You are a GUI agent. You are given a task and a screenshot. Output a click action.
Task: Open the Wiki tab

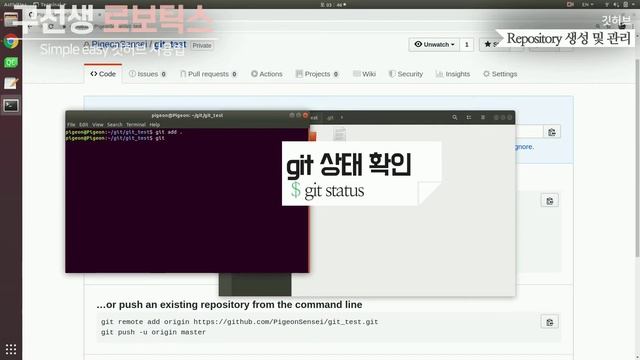click(364, 74)
